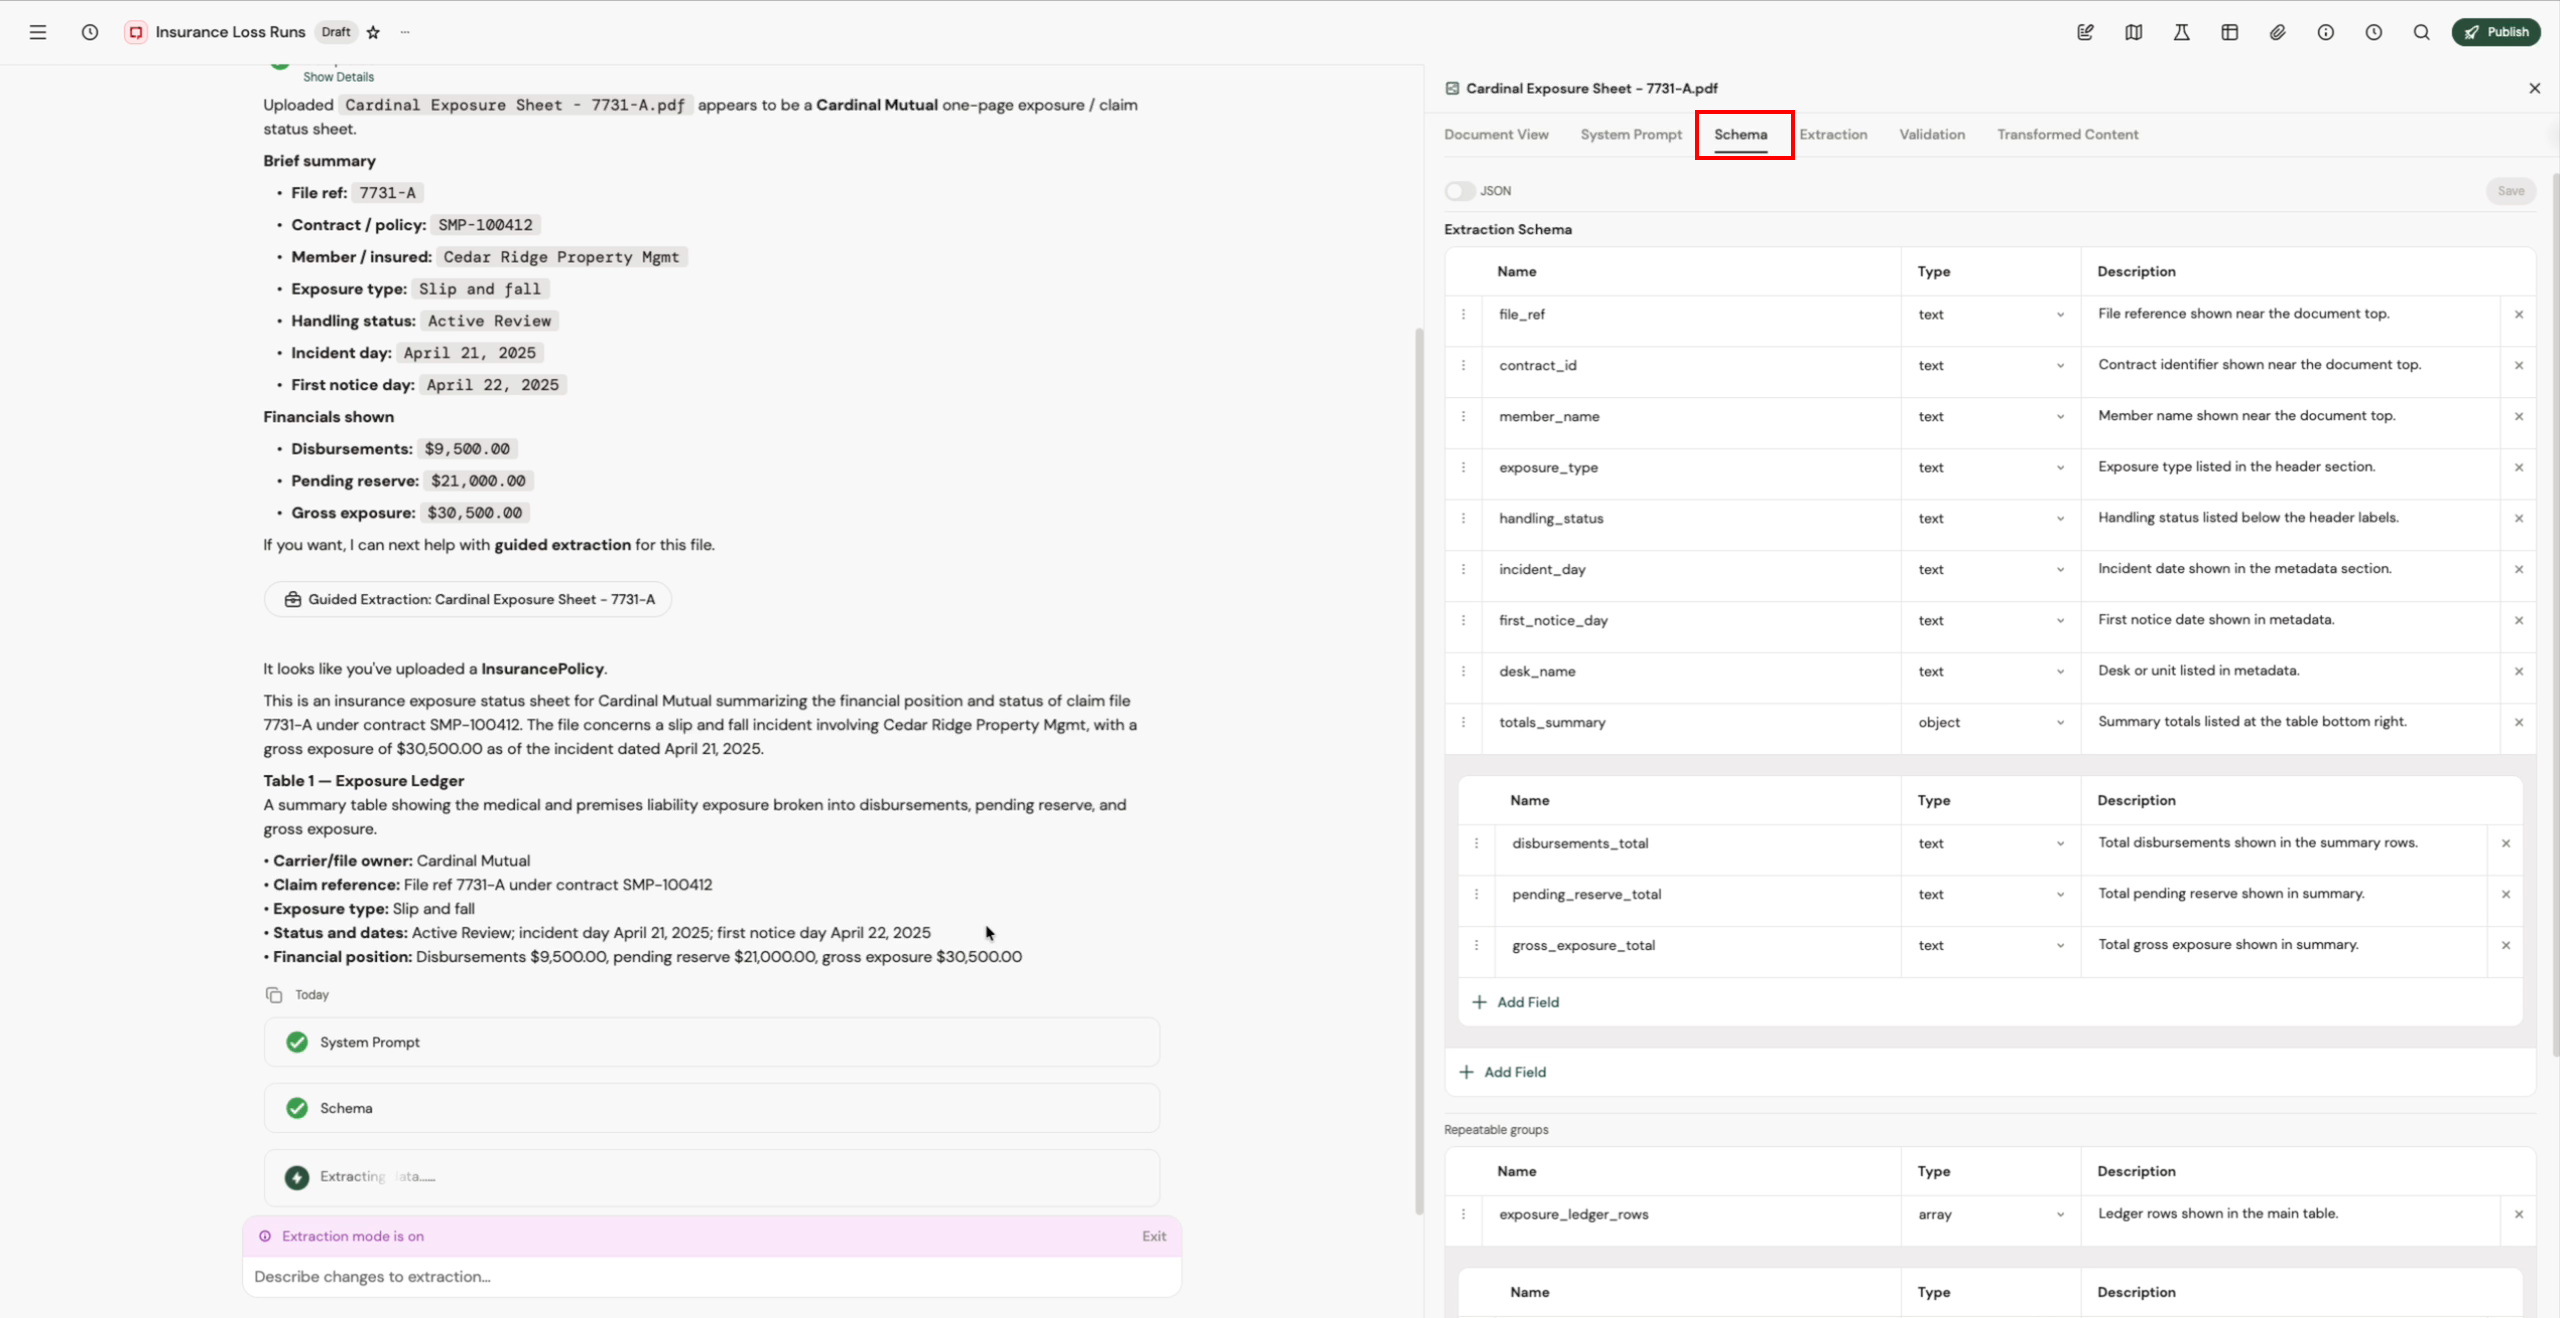
Task: Click the drag handle of pending_reserve_total
Action: (1476, 894)
